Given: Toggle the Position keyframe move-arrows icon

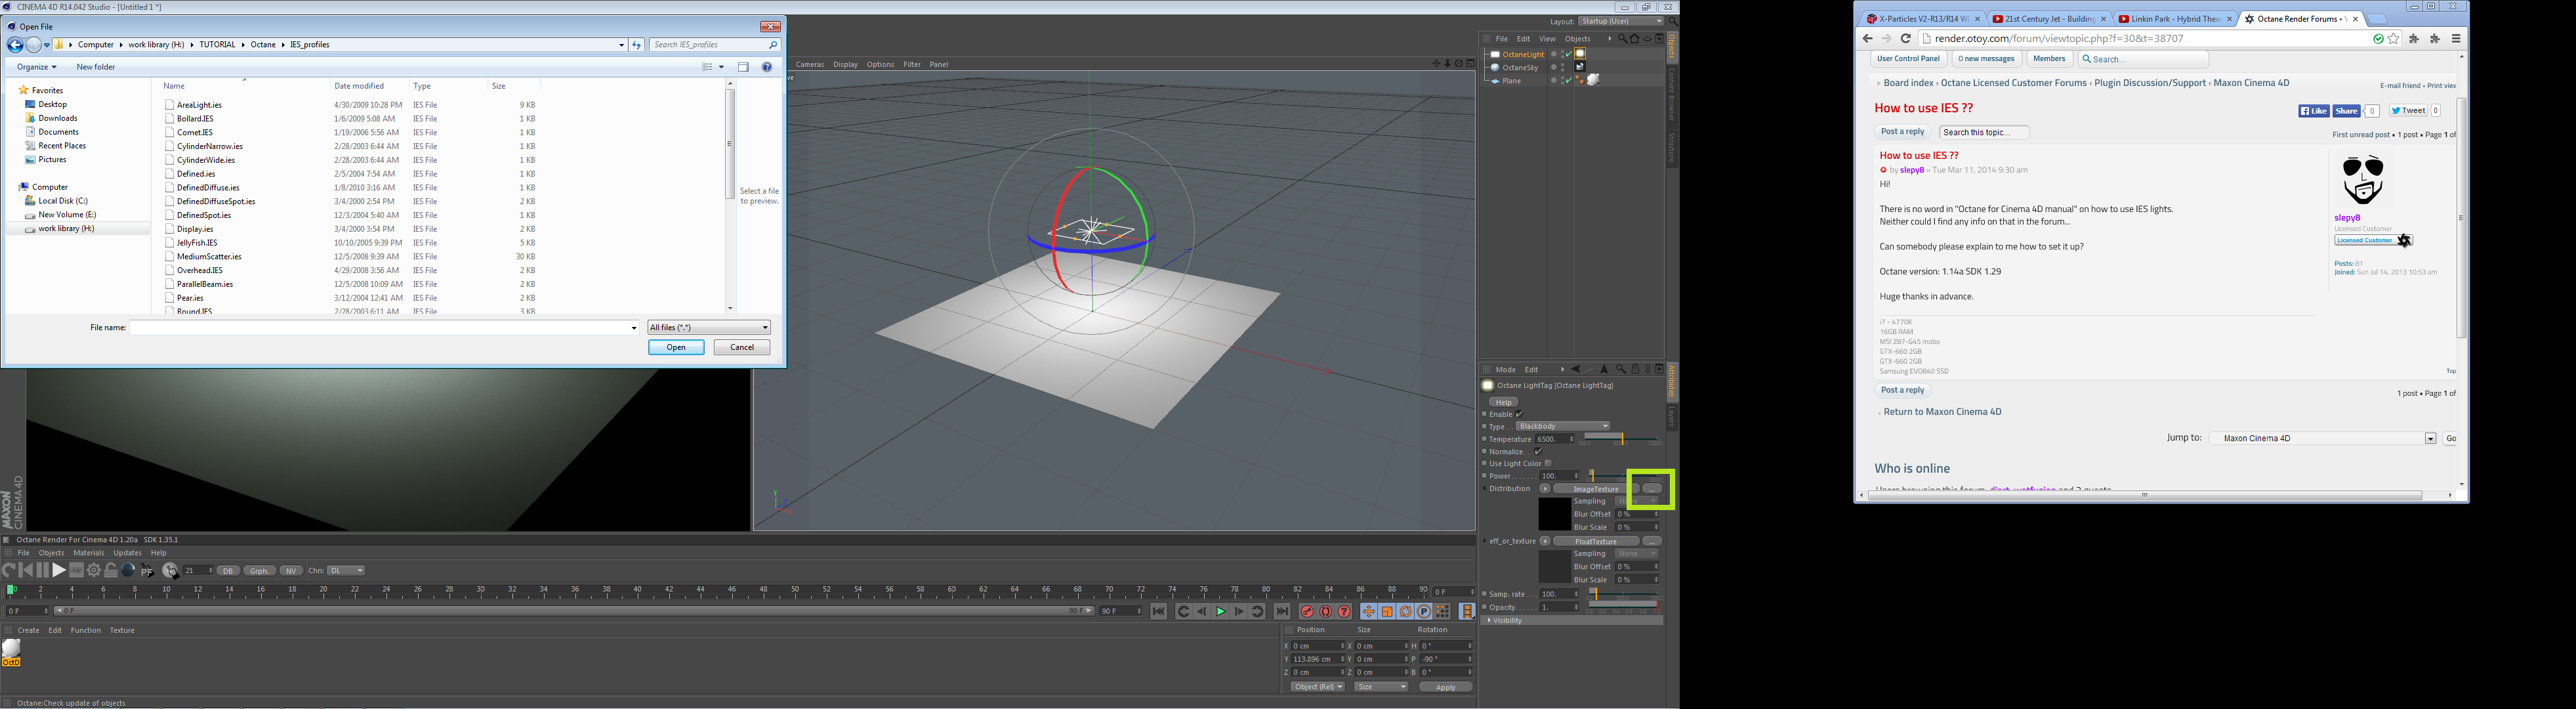Looking at the screenshot, I should tap(1368, 612).
